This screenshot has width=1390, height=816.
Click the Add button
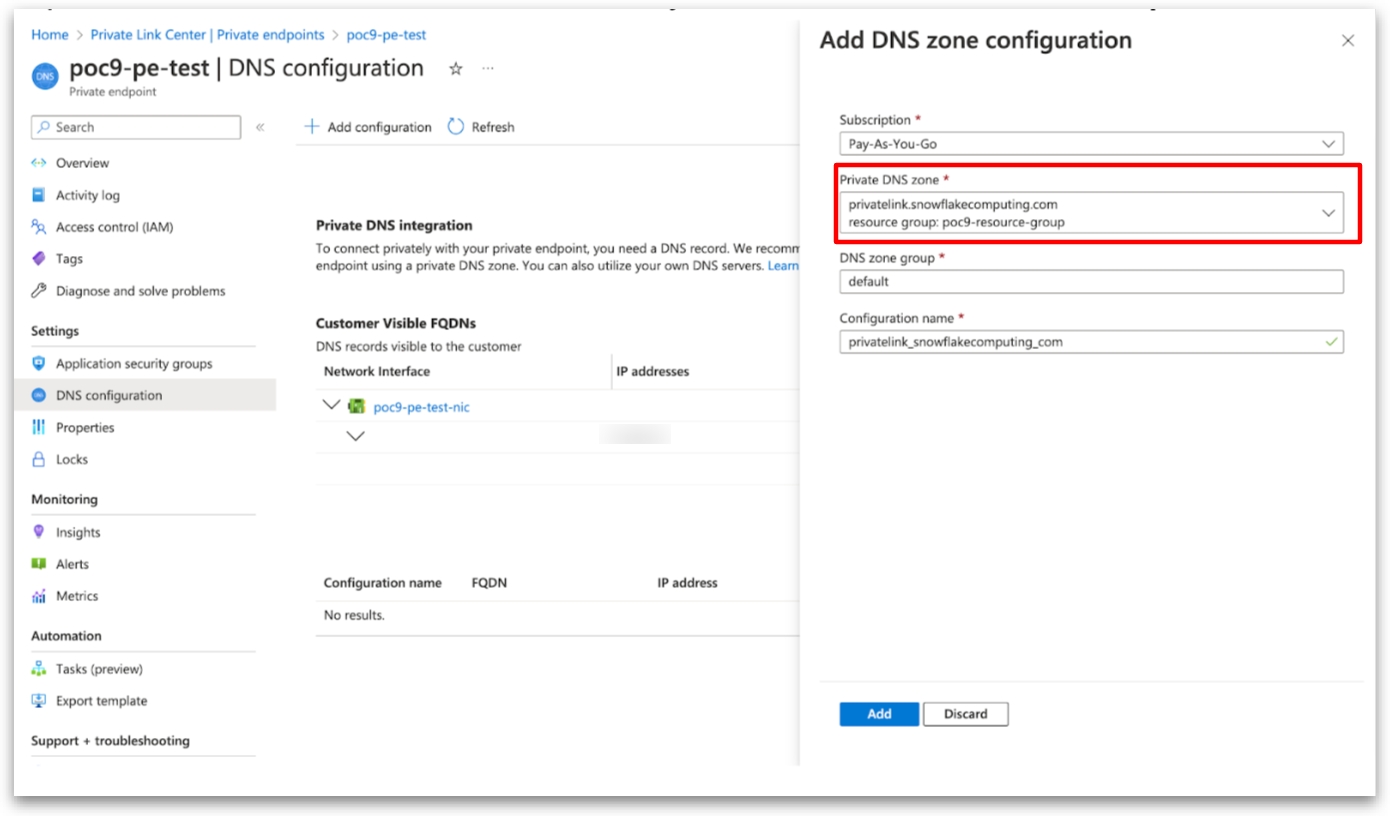pos(879,714)
